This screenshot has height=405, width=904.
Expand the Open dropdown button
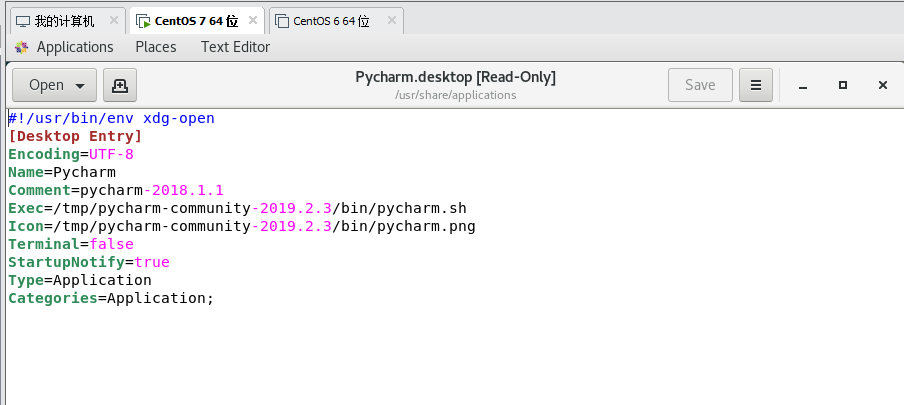click(x=55, y=85)
